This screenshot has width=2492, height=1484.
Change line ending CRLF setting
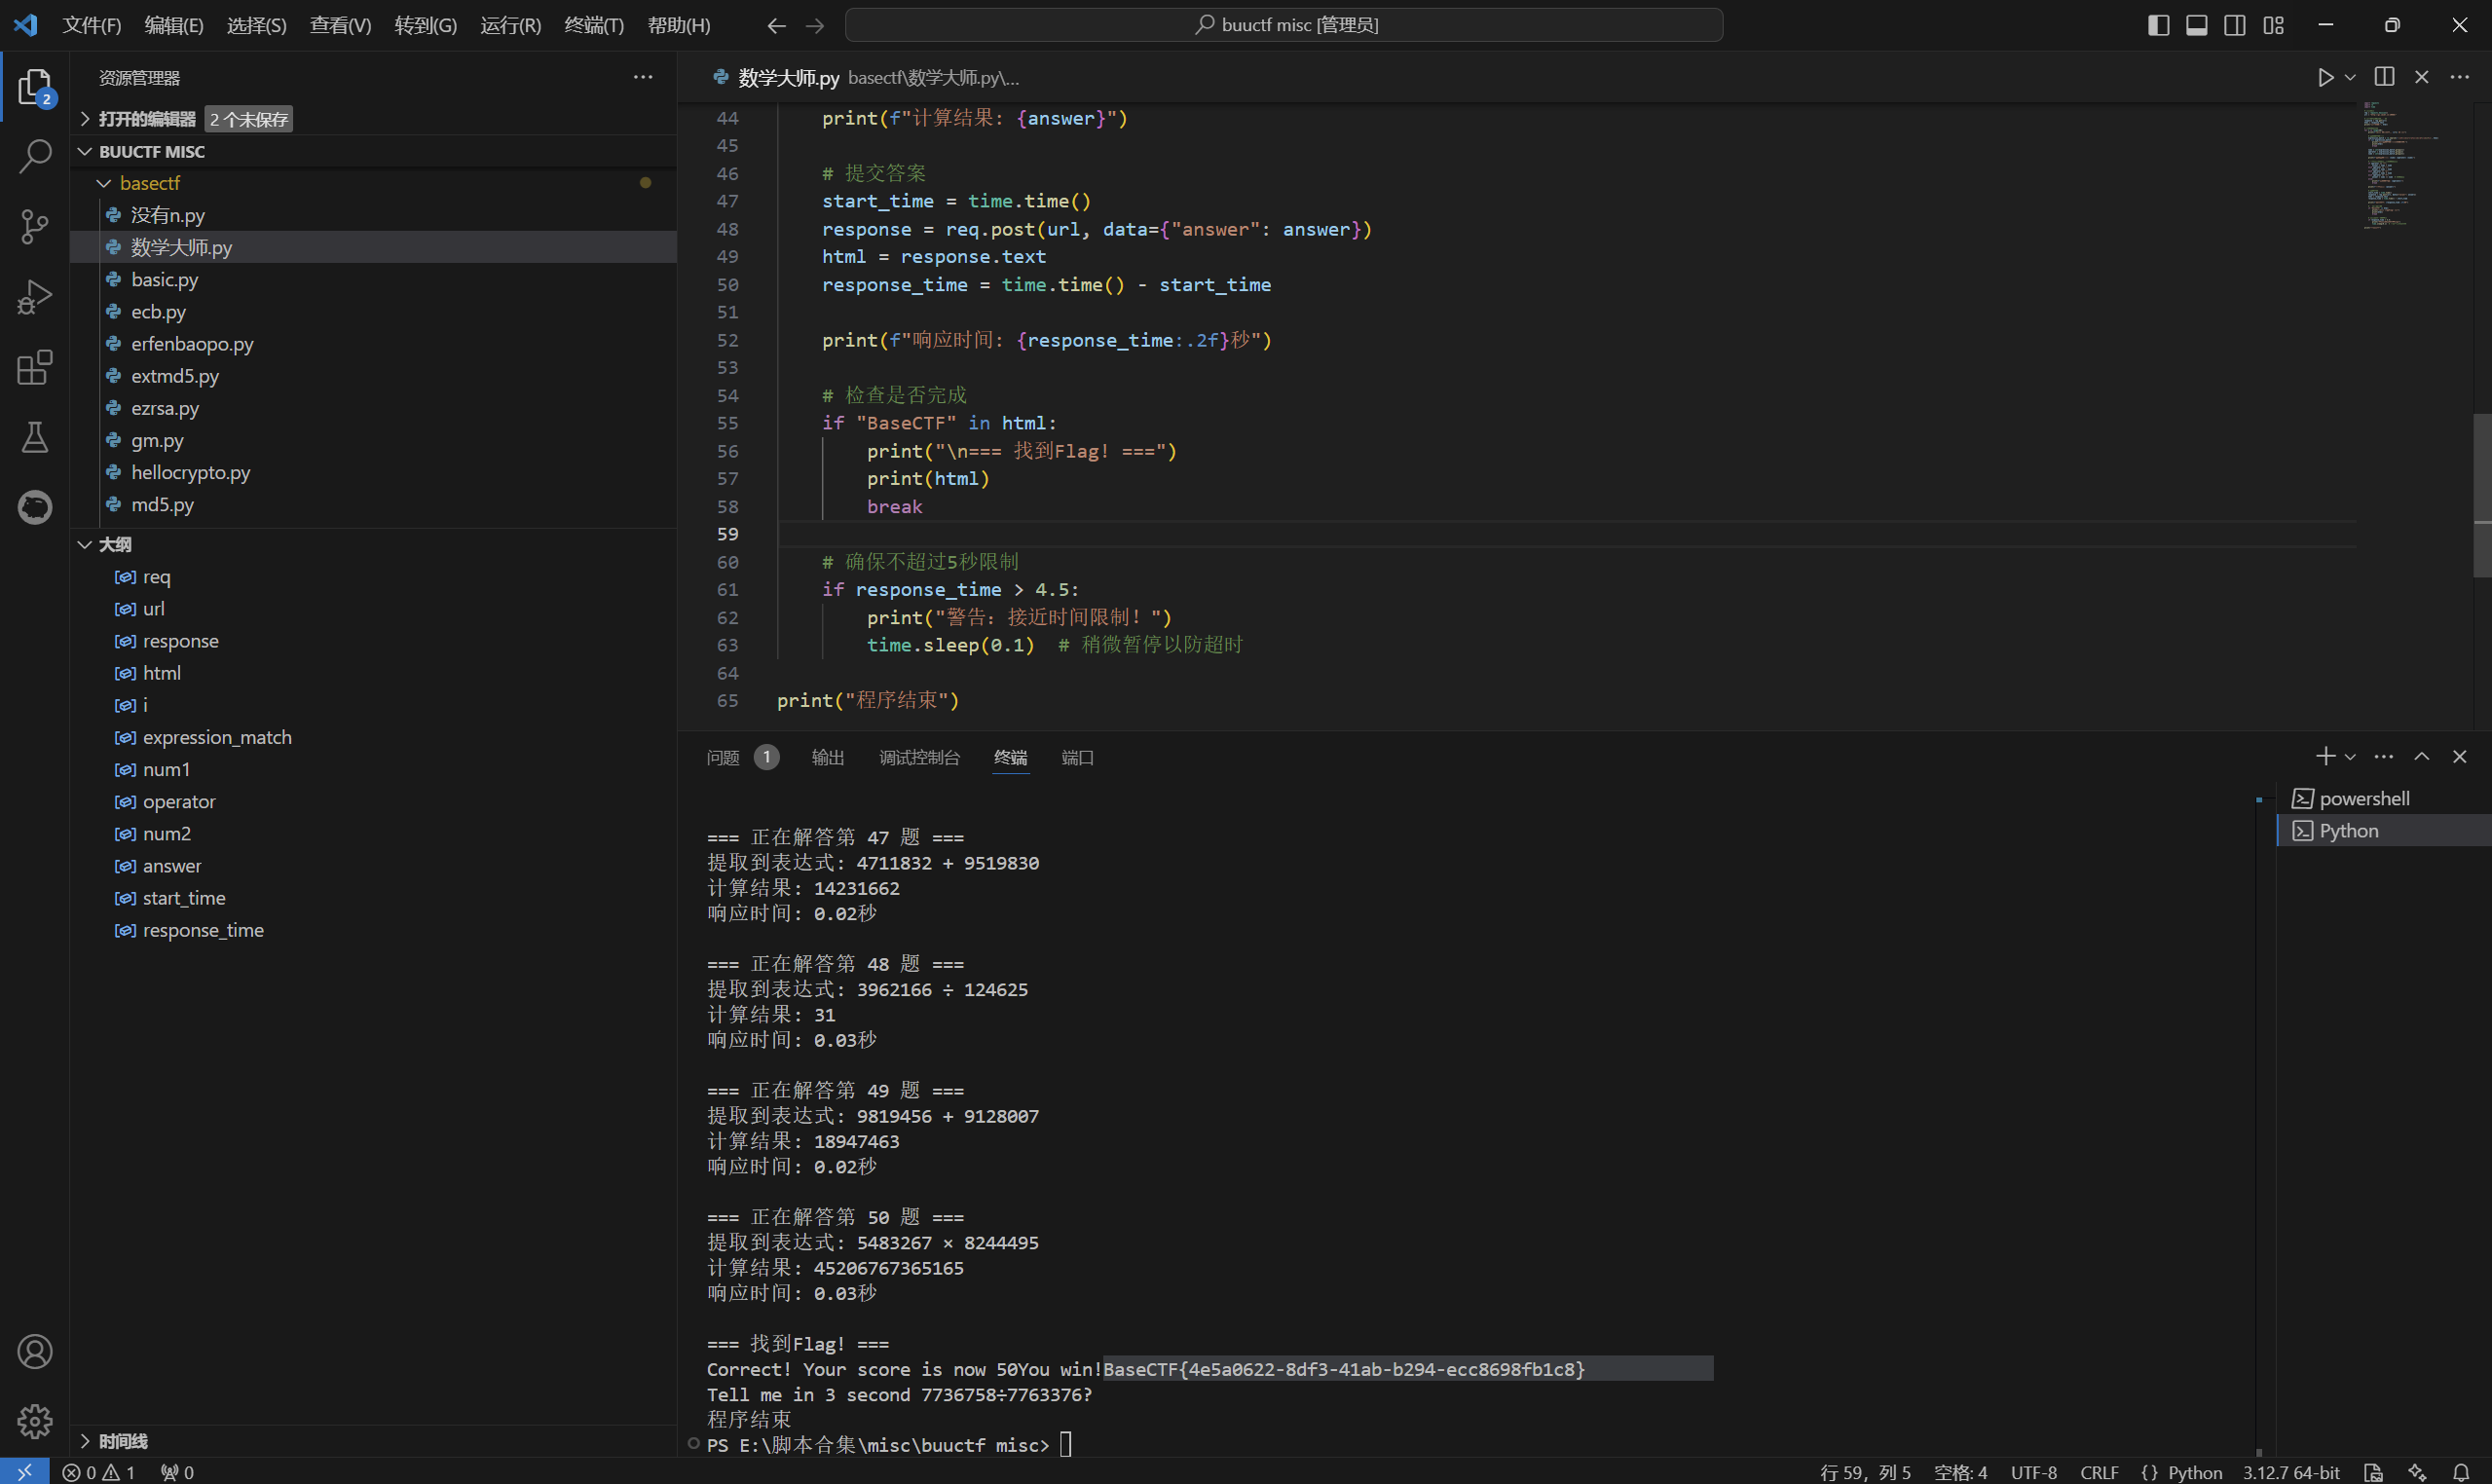pyautogui.click(x=2099, y=1472)
